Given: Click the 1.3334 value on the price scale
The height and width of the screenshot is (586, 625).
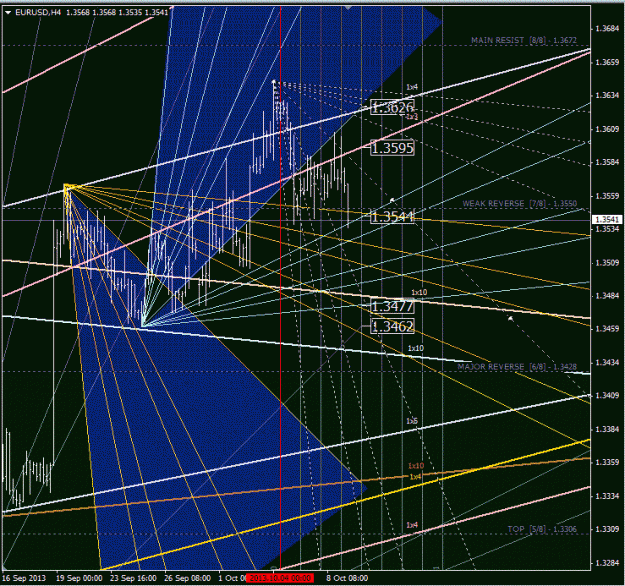Looking at the screenshot, I should [607, 496].
